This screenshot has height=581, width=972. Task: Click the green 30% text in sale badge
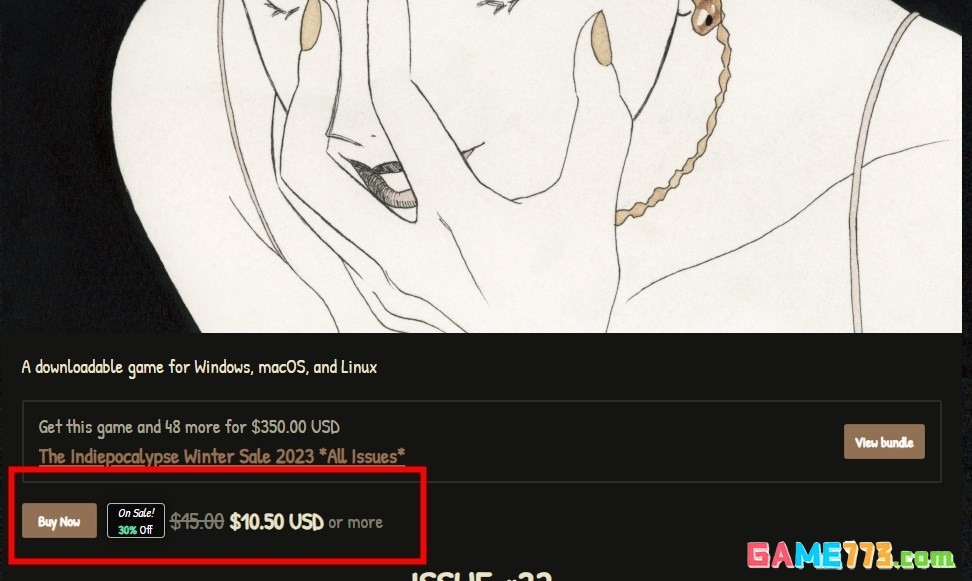[127, 530]
